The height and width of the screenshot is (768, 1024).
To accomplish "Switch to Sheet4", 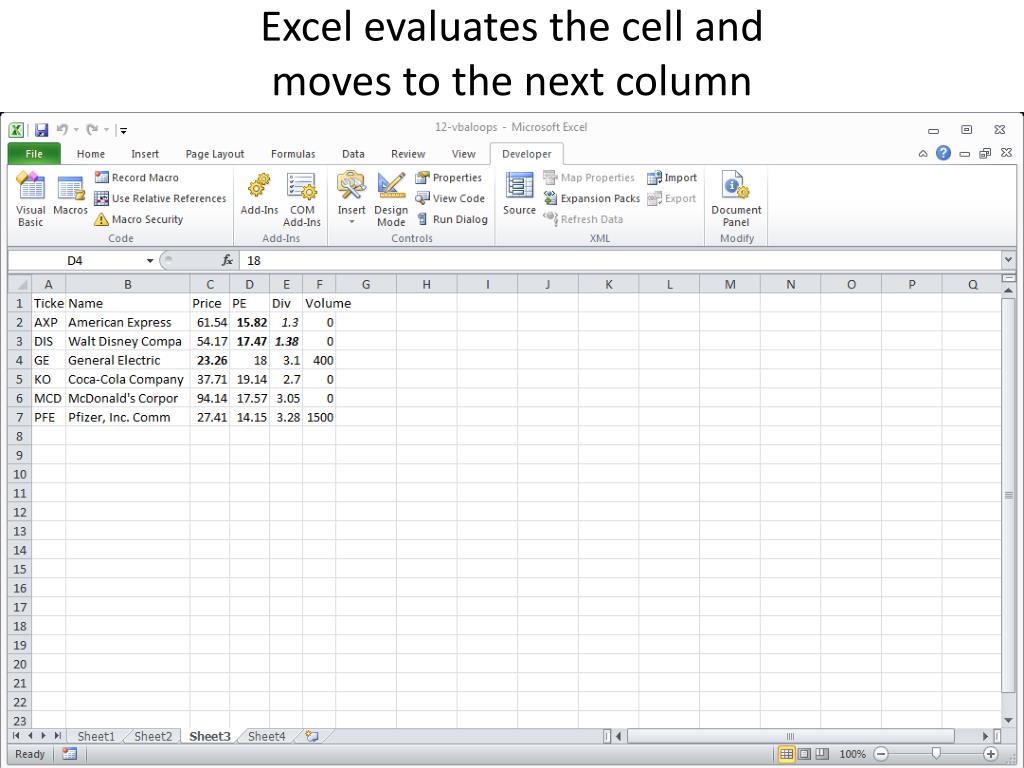I will coord(266,736).
